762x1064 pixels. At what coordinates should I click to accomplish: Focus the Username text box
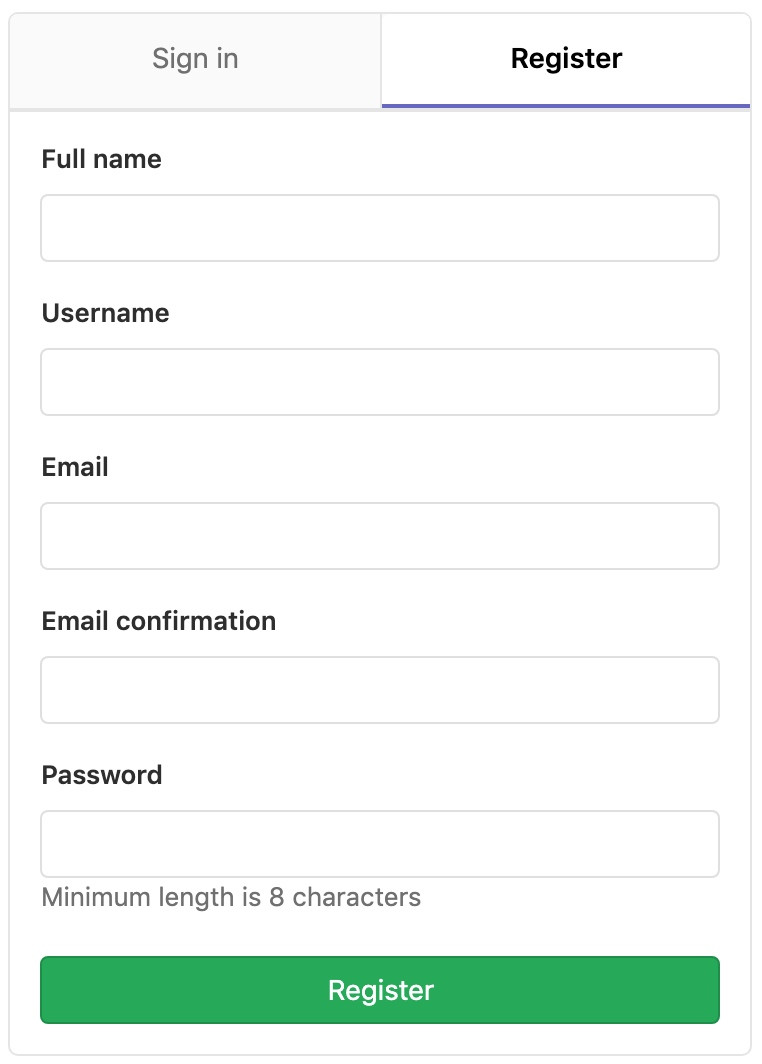click(x=380, y=382)
